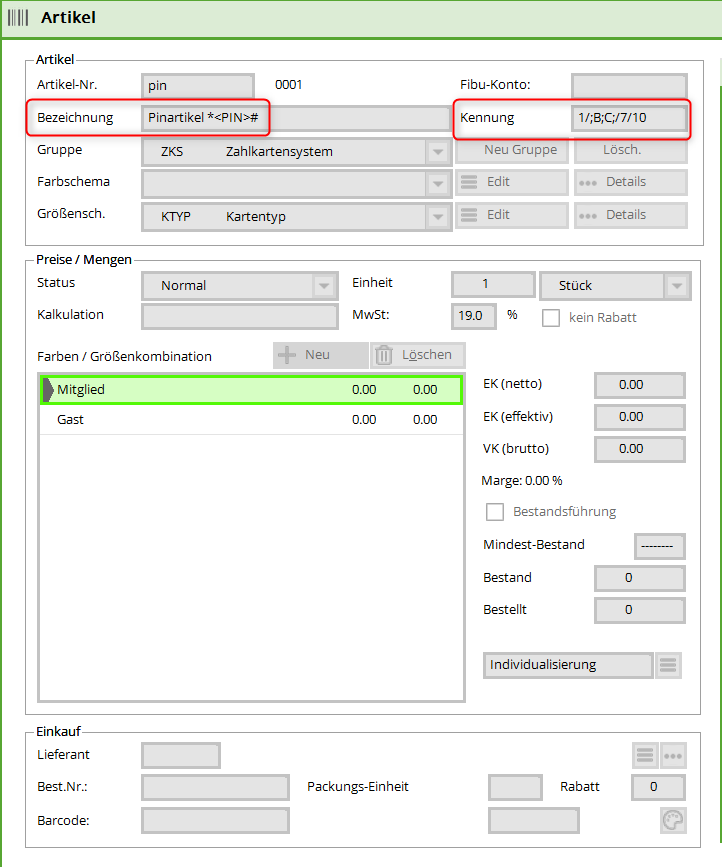Click the Marge: 0.00 % text
Viewport: 722px width, 867px height.
click(522, 480)
